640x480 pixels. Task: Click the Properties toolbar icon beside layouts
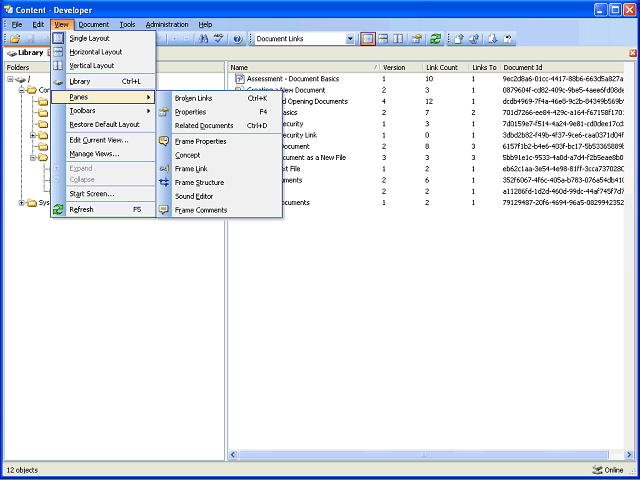(416, 39)
